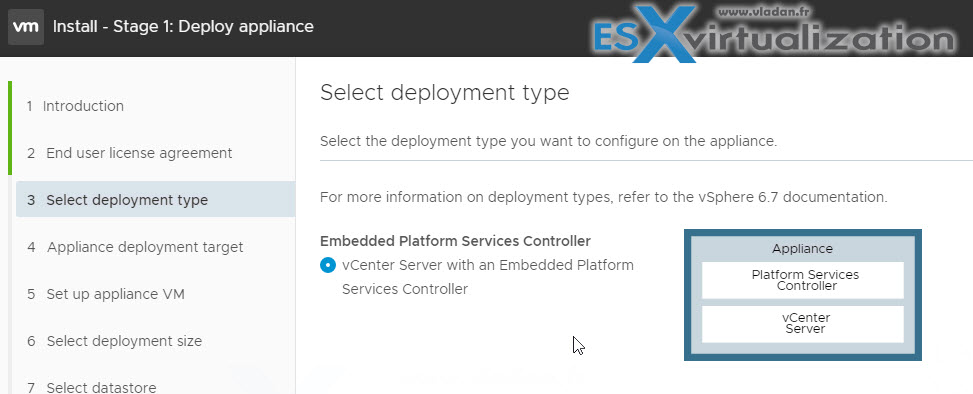This screenshot has width=973, height=394.
Task: Open step 5 Set up appliance VM
Action: click(105, 293)
